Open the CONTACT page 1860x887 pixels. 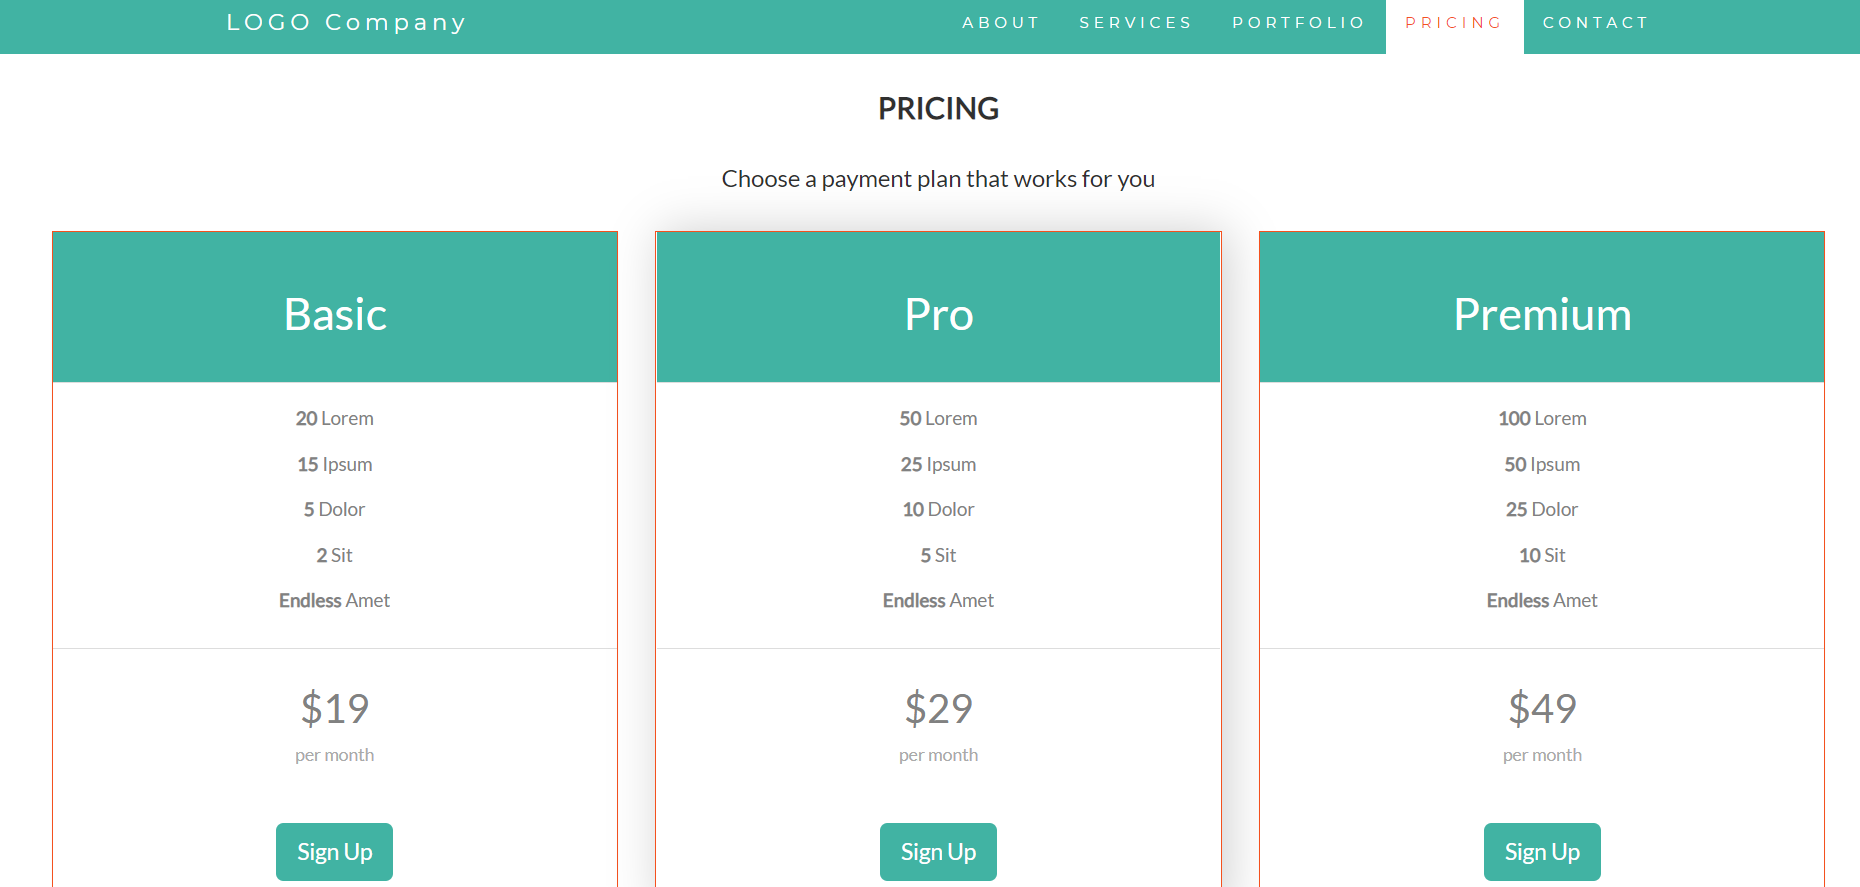tap(1595, 22)
